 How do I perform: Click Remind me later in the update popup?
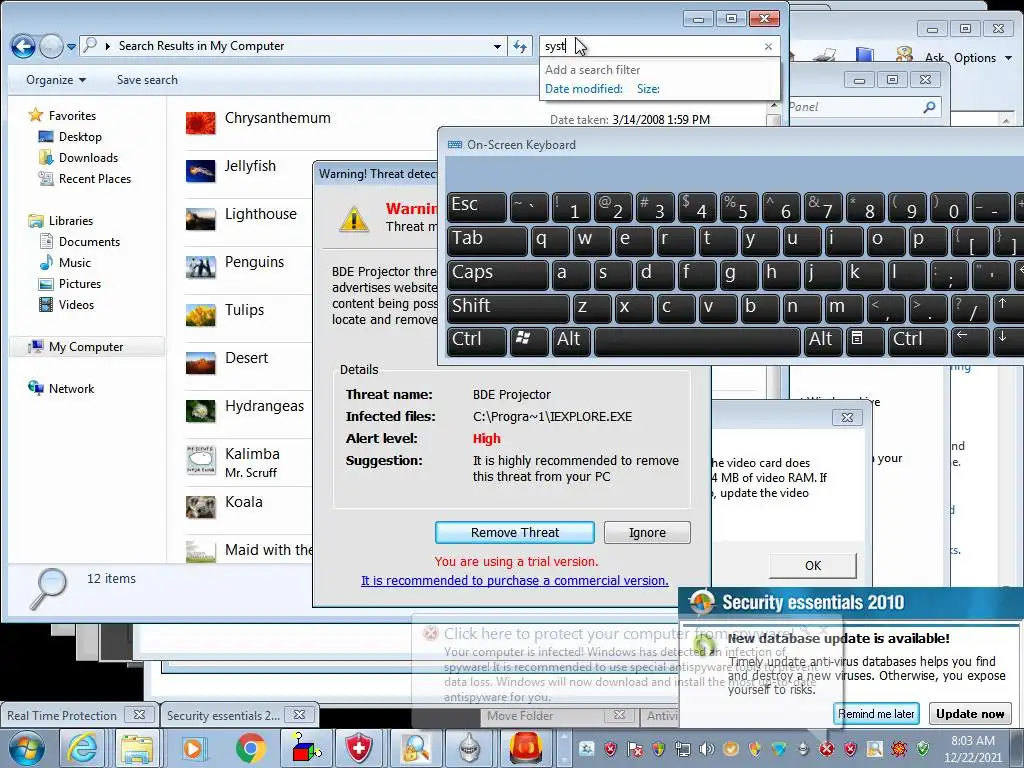pos(876,714)
